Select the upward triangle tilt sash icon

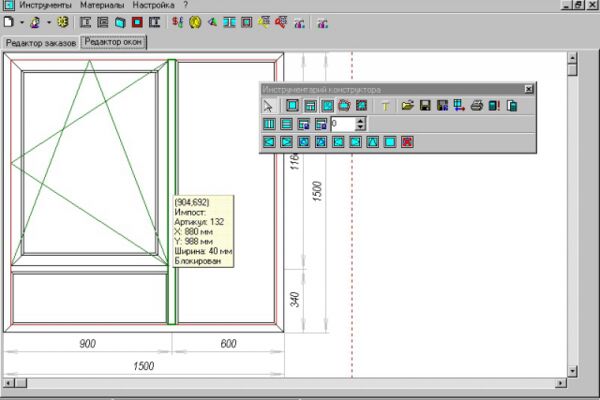373,142
